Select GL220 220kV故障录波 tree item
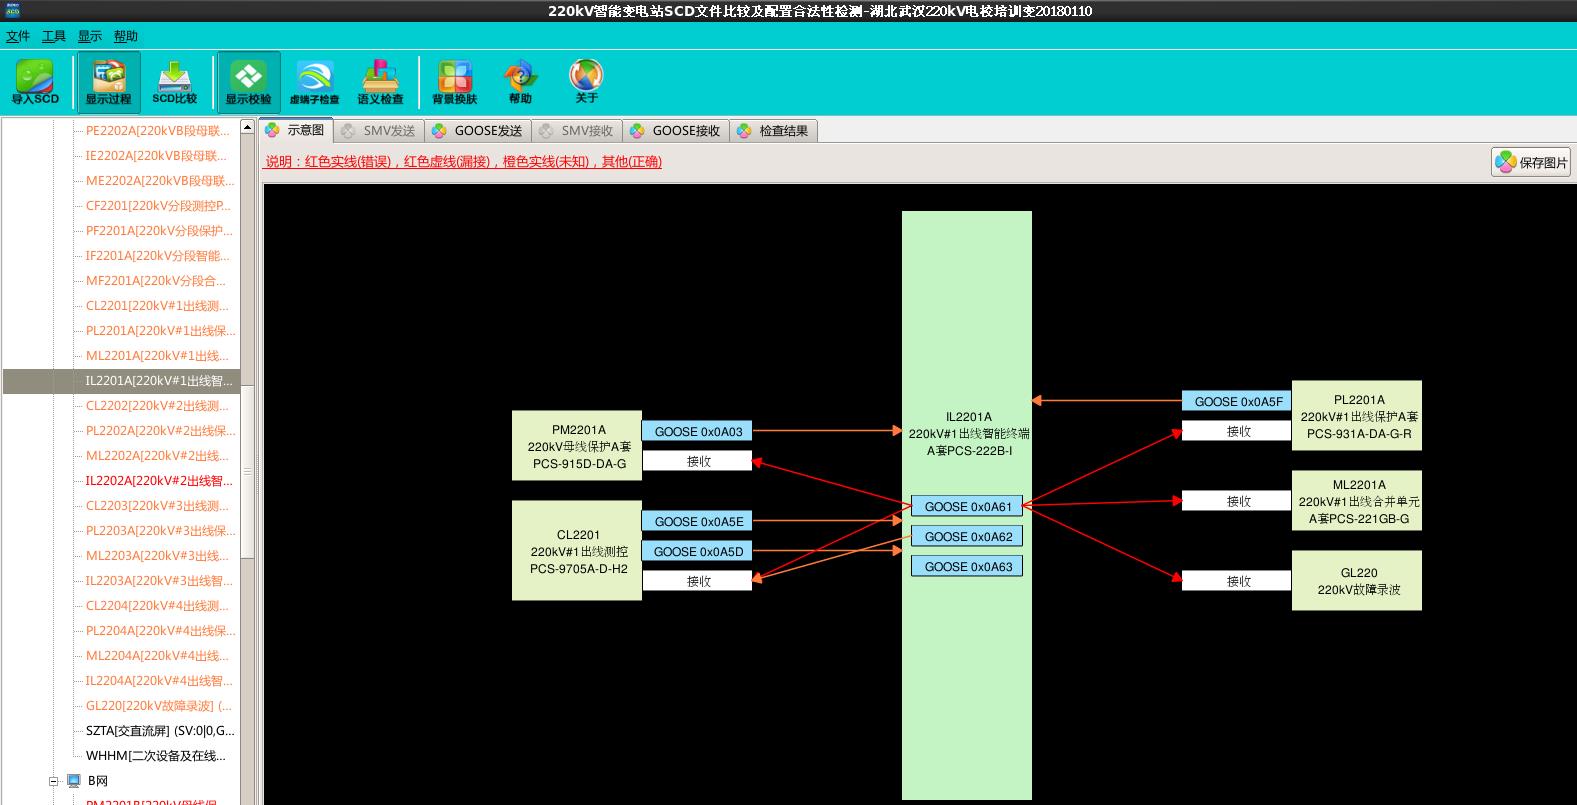The image size is (1577, 805). (x=158, y=706)
